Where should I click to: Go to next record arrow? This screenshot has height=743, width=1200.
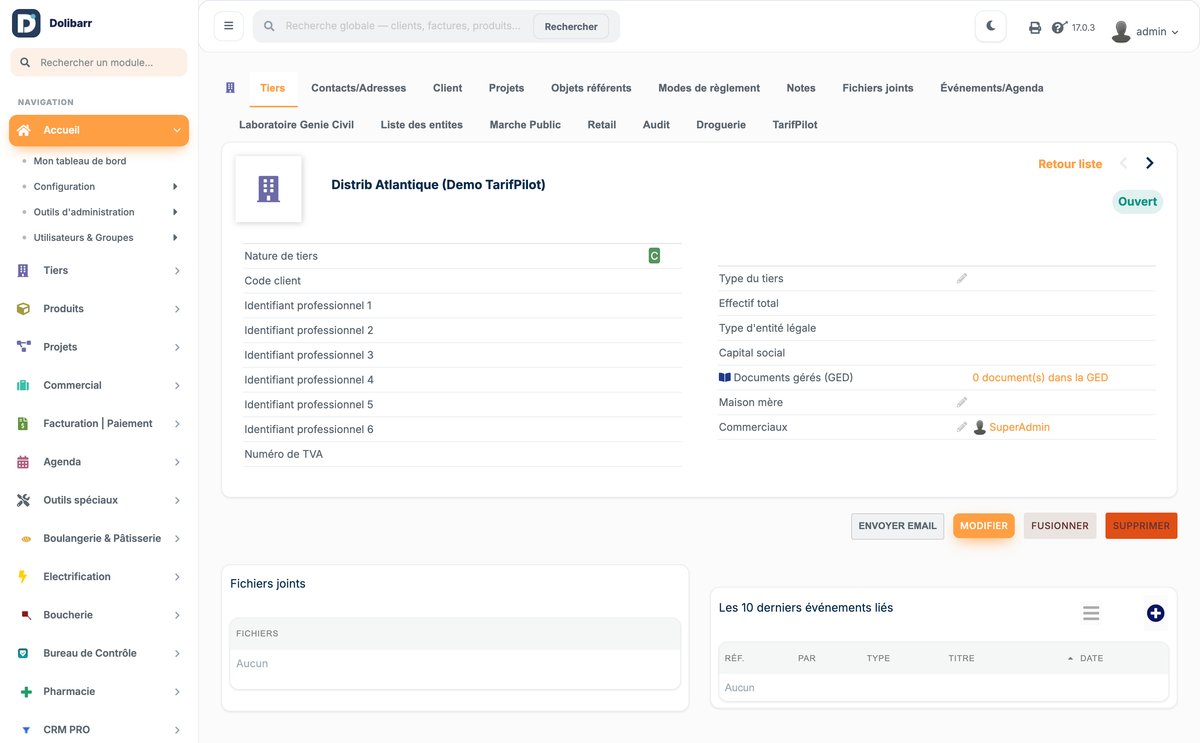pyautogui.click(x=1150, y=163)
